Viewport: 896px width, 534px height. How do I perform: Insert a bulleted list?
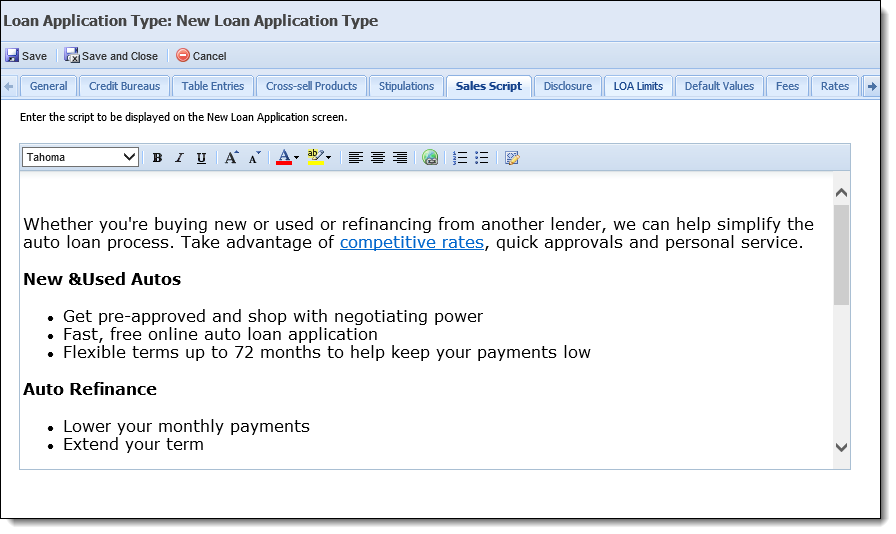[482, 158]
